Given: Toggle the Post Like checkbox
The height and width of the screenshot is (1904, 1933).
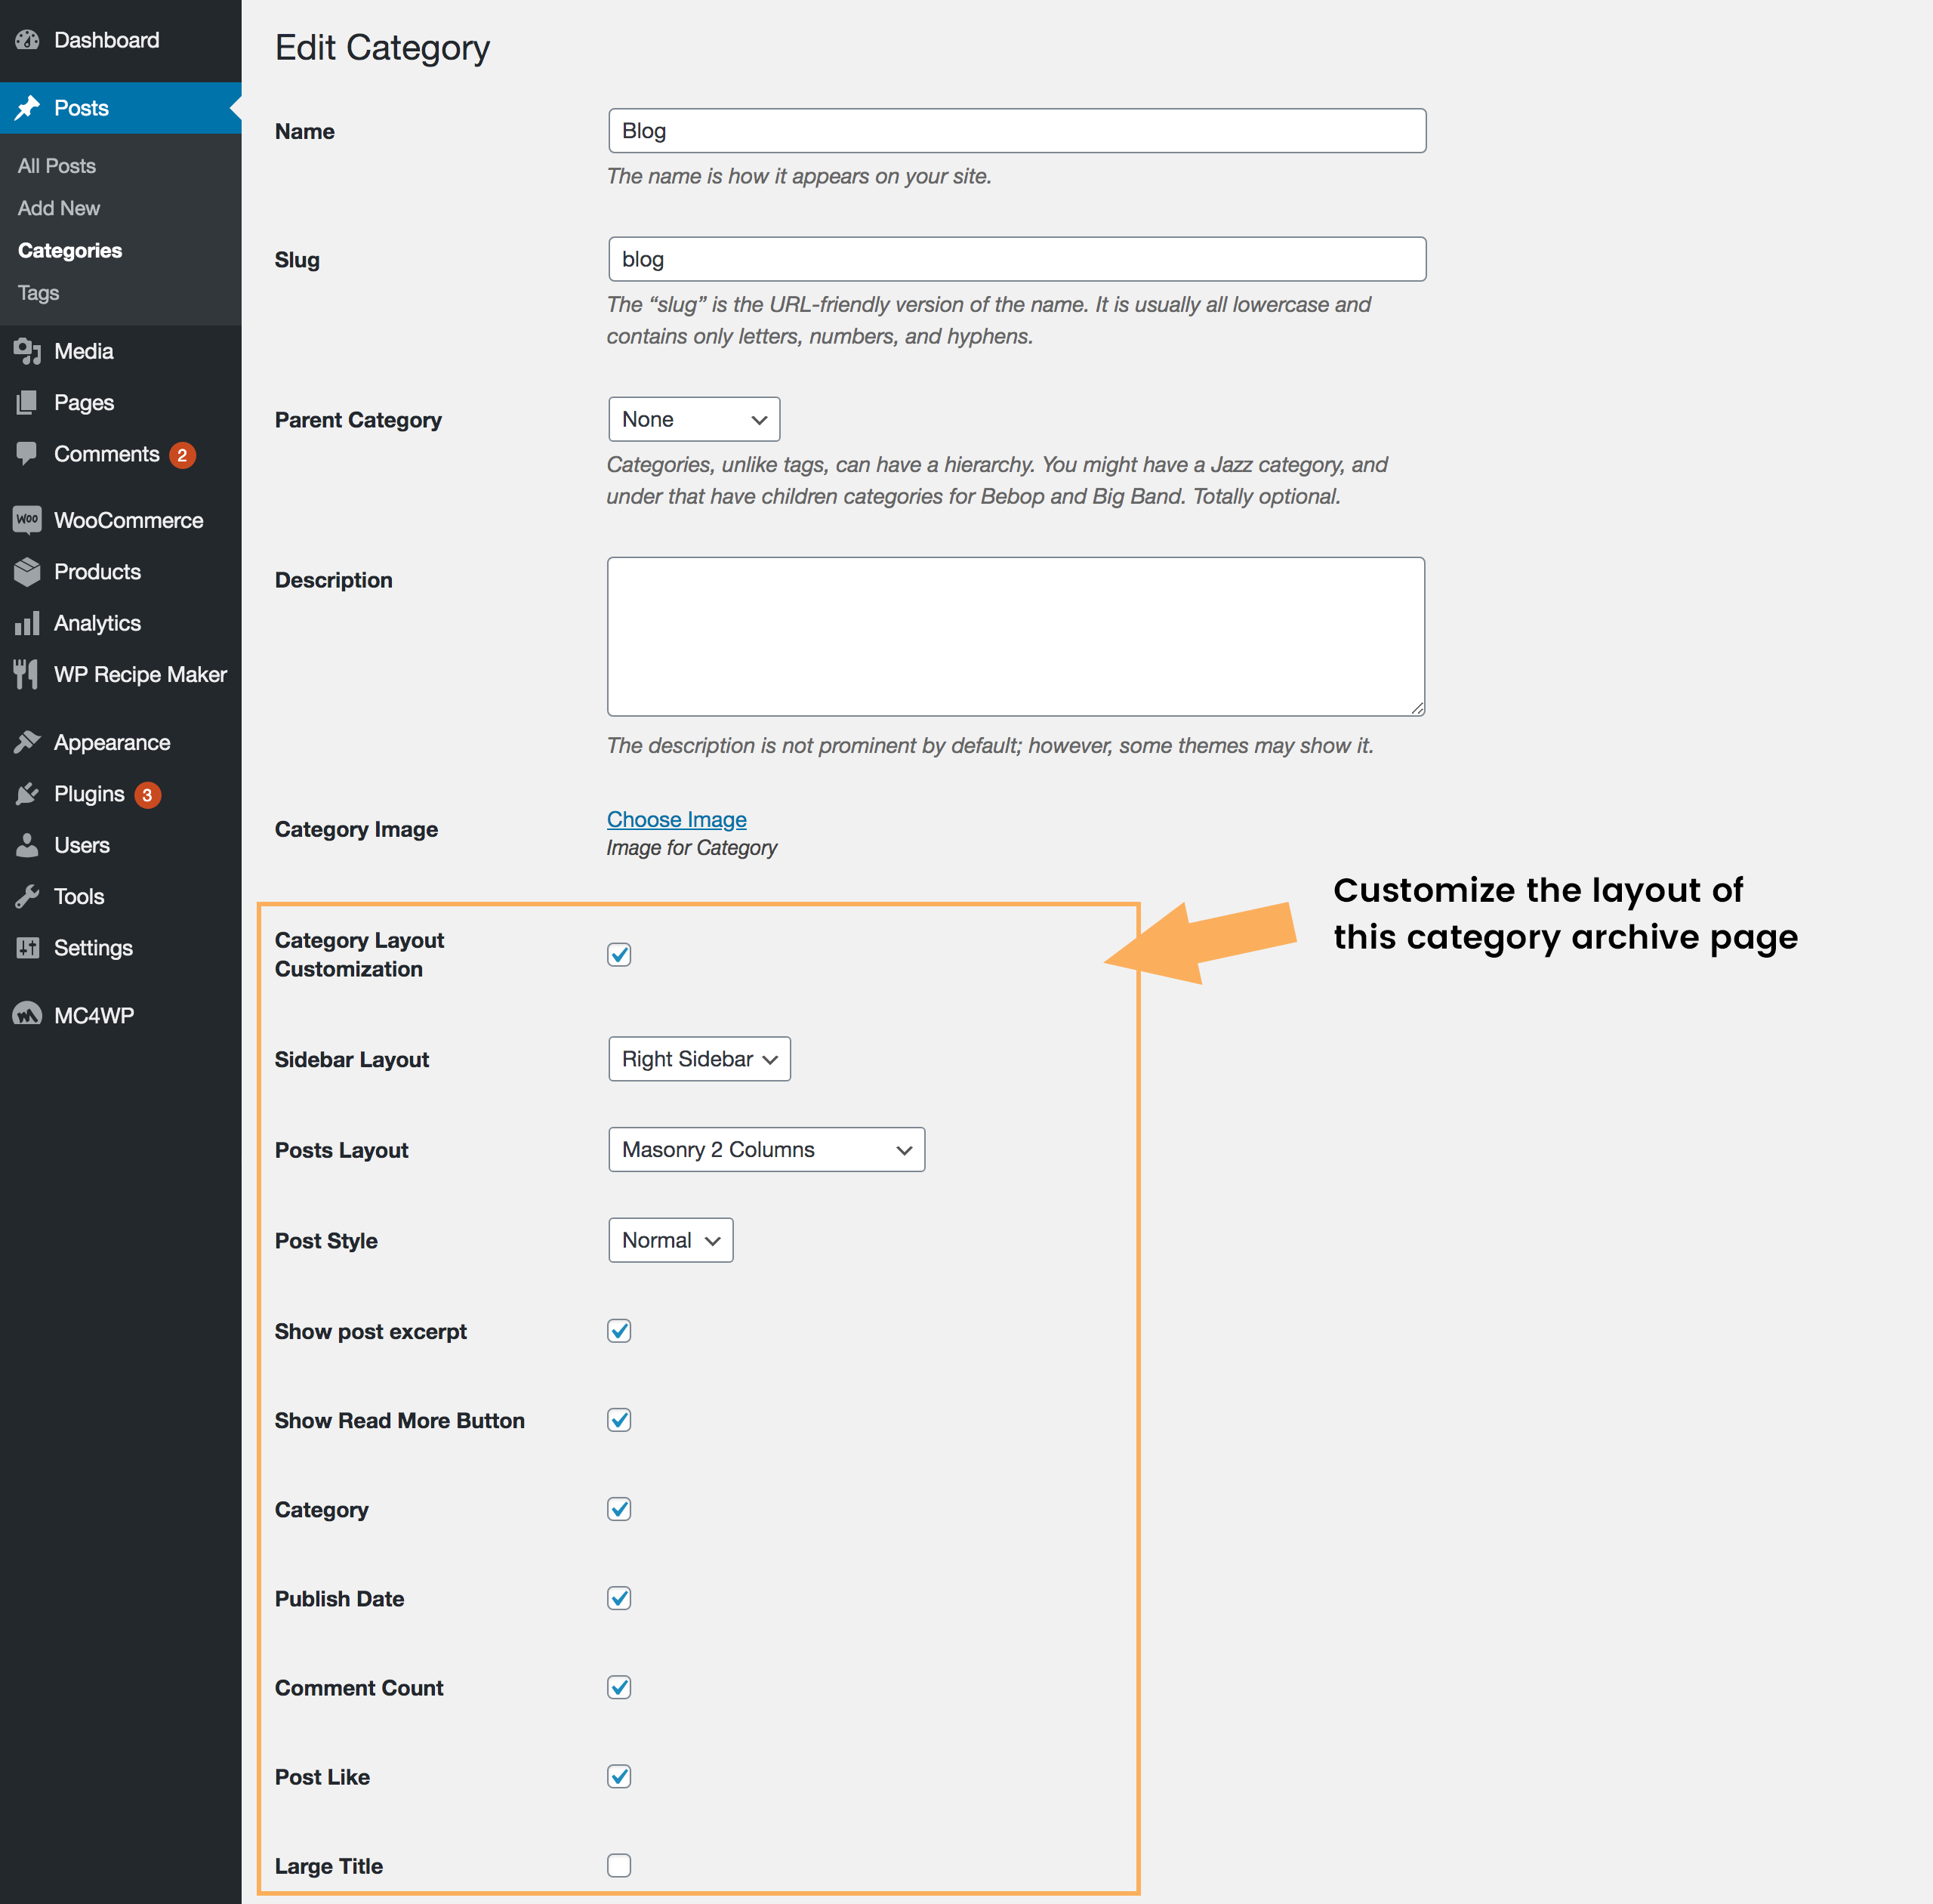Looking at the screenshot, I should pyautogui.click(x=619, y=1776).
